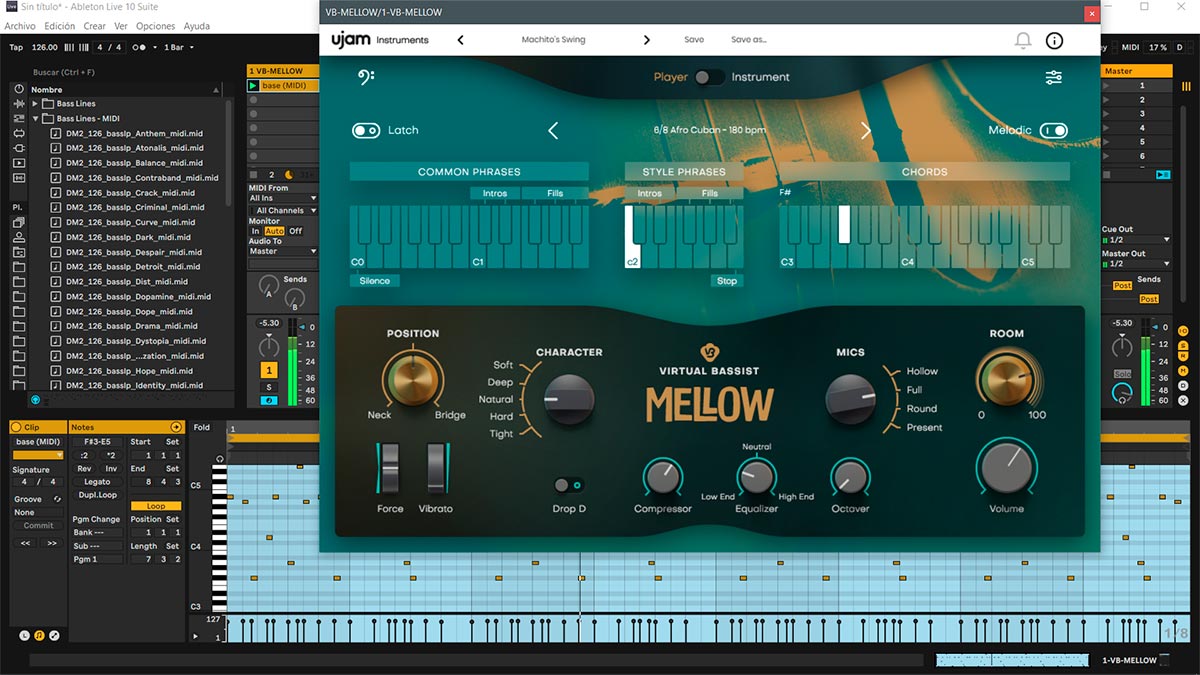
Task: Toggle the piano roll headphone preview icon
Action: [218, 459]
